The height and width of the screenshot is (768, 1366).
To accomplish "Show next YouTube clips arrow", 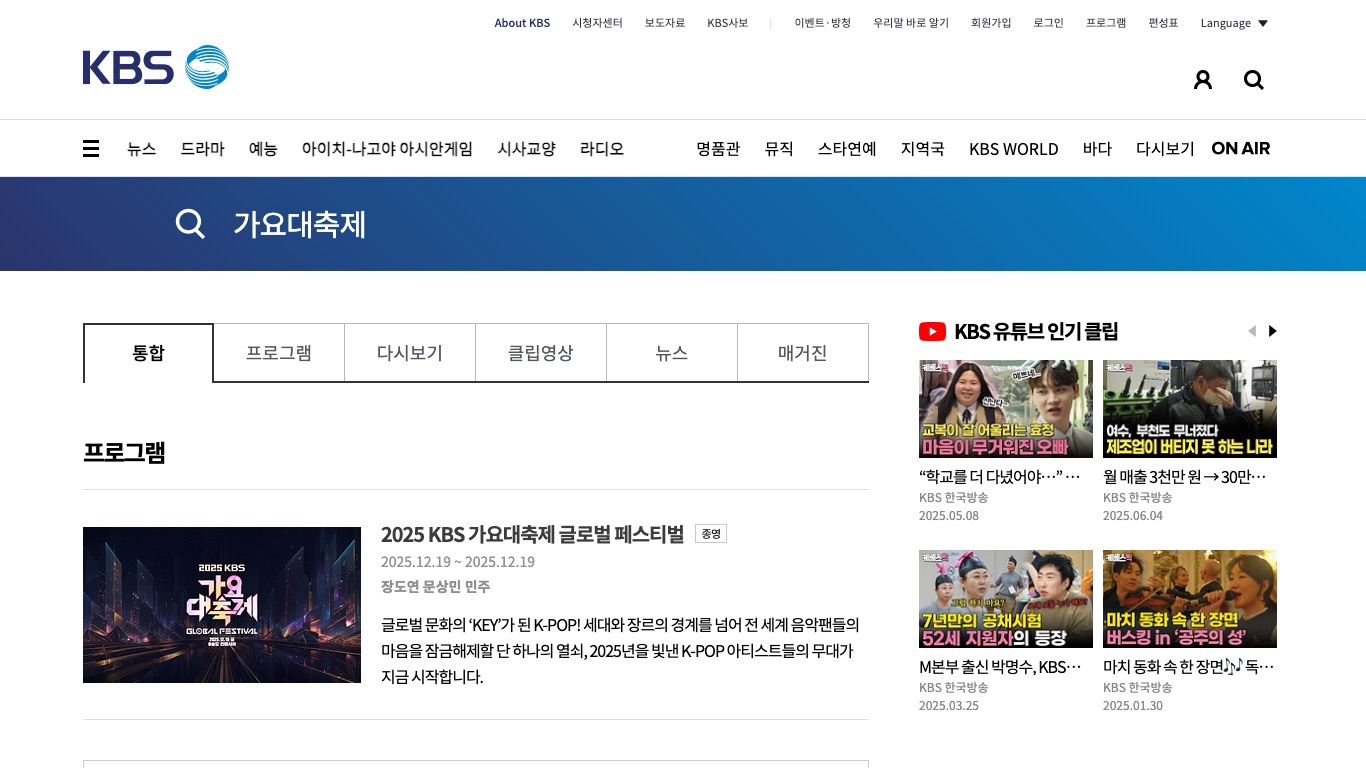I will [1273, 331].
